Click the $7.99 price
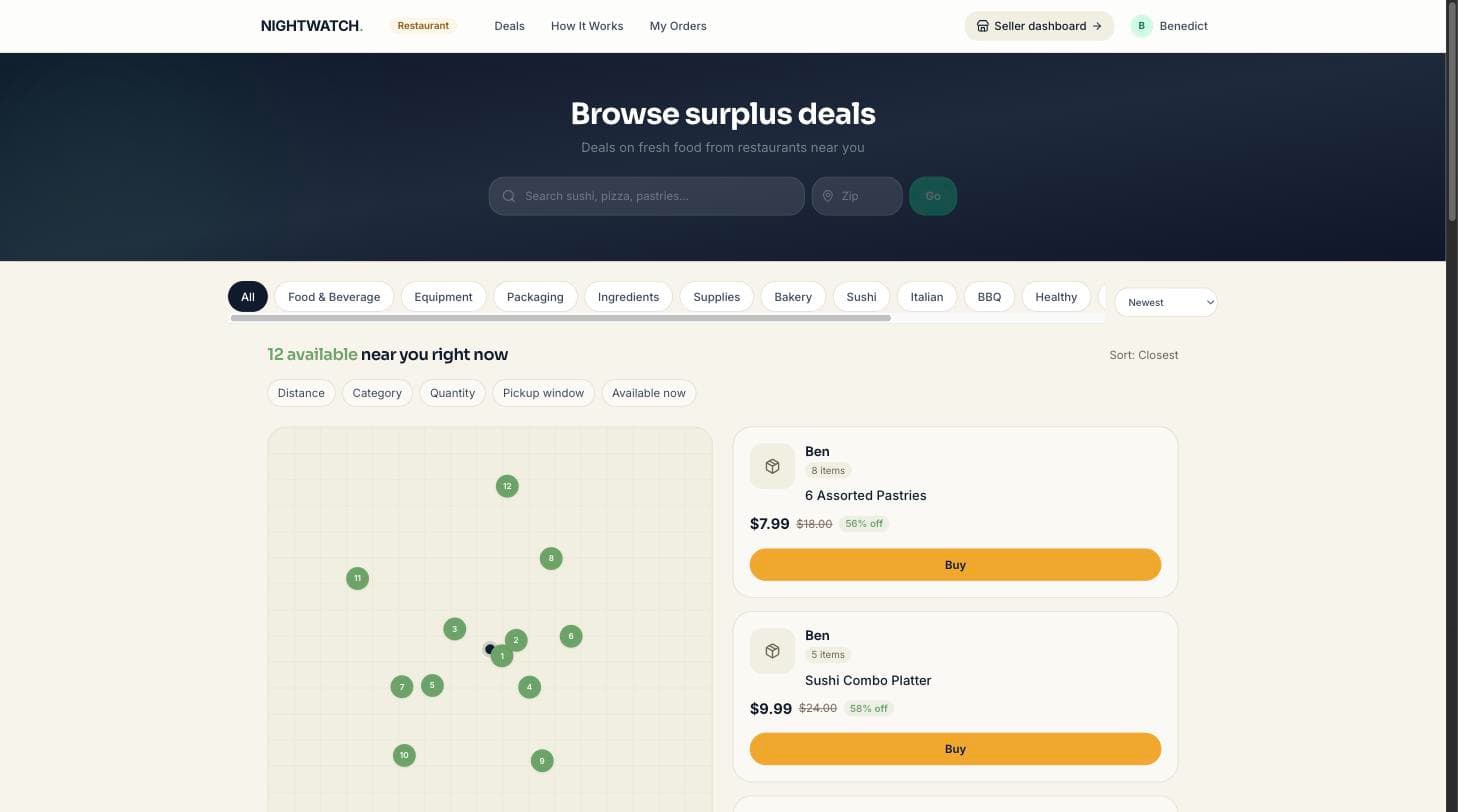Screen dimensions: 1458x812 (770, 524)
